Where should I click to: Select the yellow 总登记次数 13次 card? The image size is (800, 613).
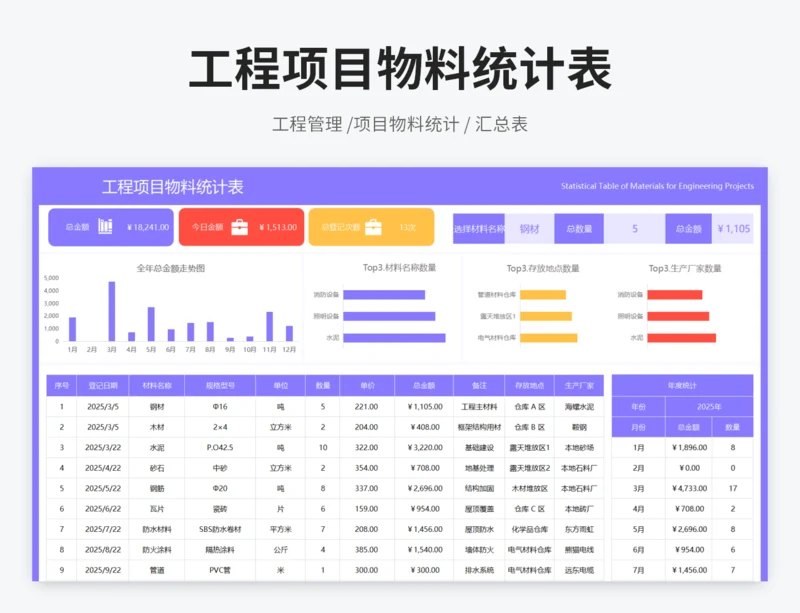tap(371, 227)
